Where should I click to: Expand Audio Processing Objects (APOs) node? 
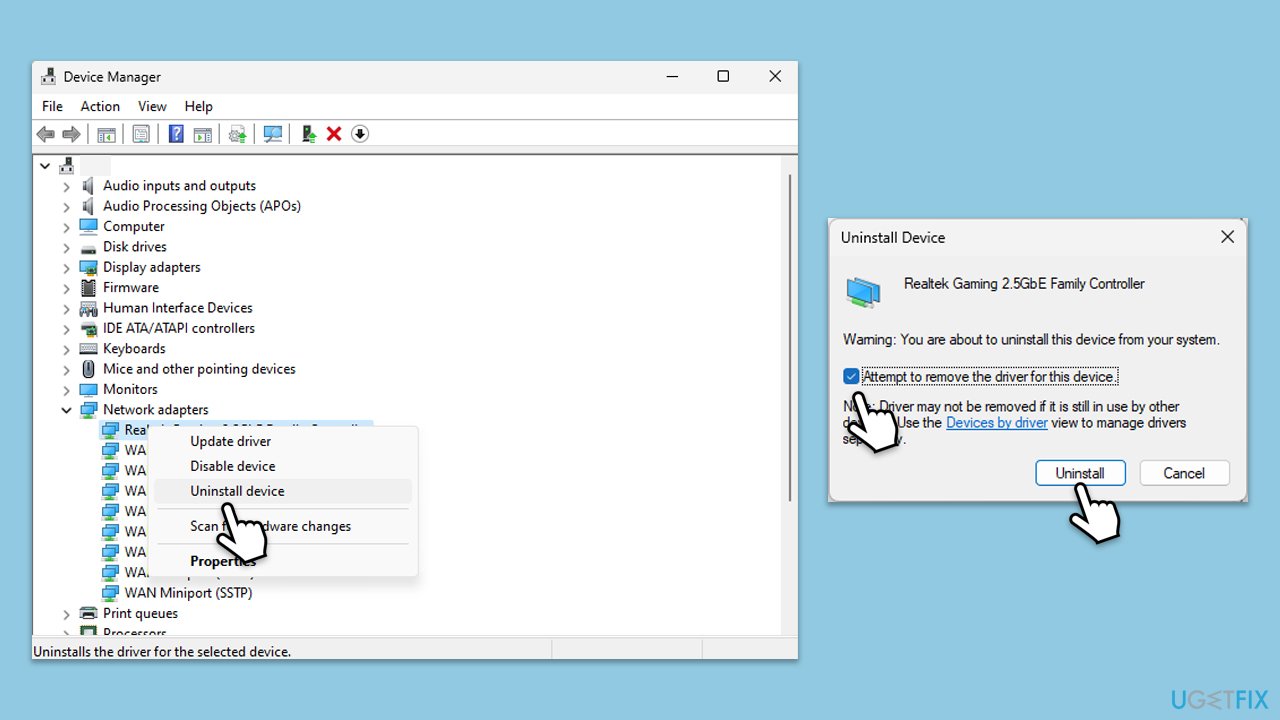tap(66, 206)
